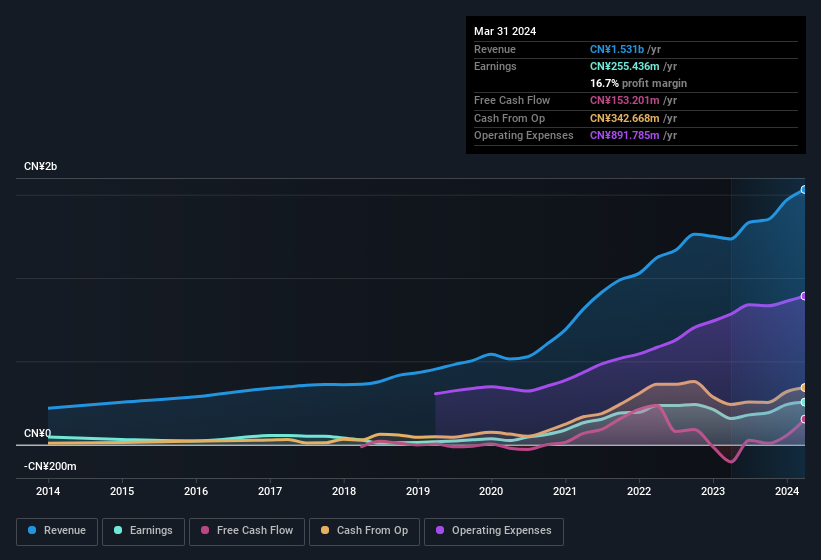
Task: Click the CN¥2b y-axis label
Action: (40, 166)
